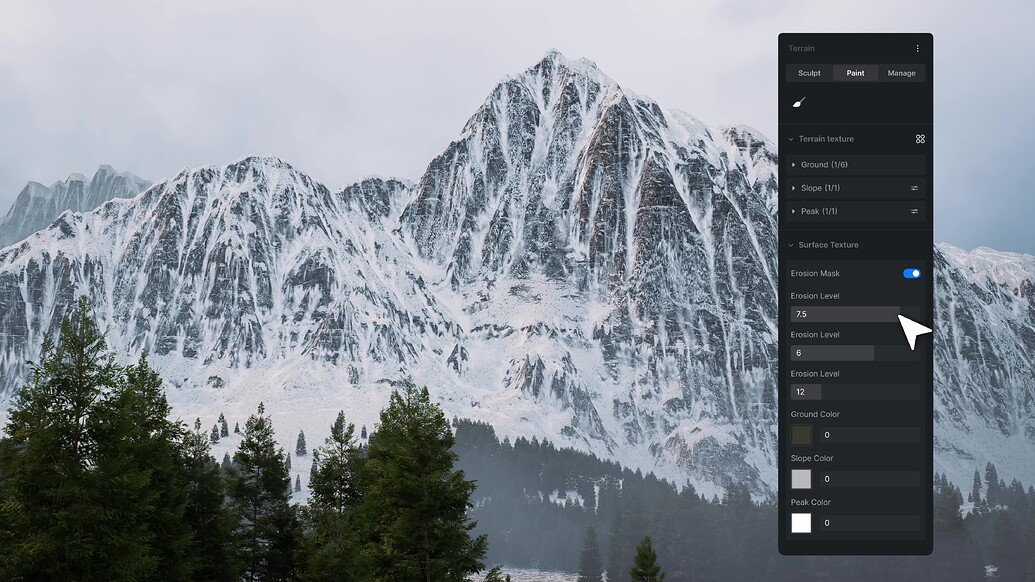Disable the Erosion Mask toggle
1035x582 pixels.
click(x=912, y=272)
